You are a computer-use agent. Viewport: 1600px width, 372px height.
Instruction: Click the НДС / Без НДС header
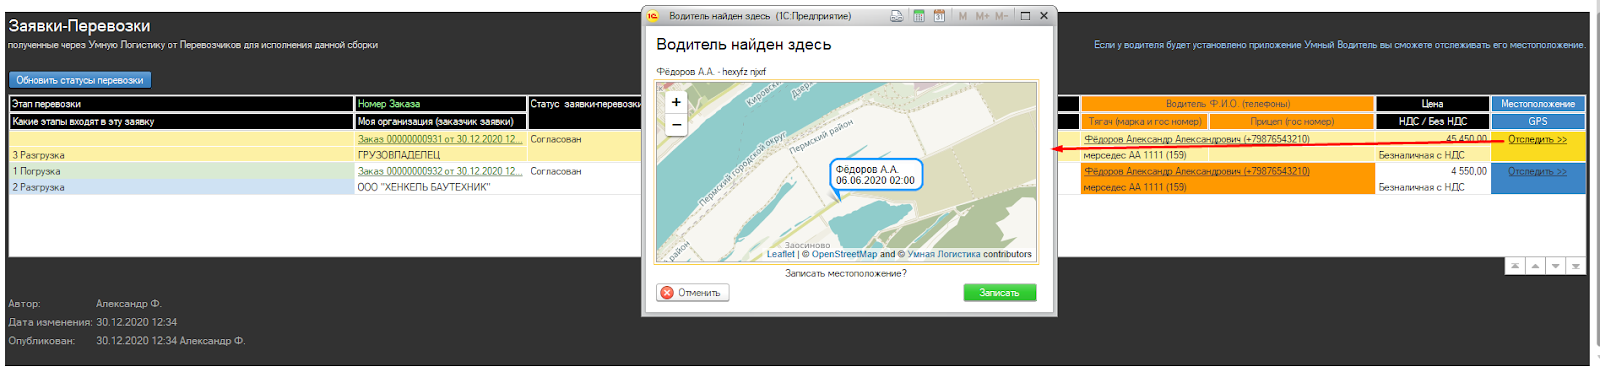pyautogui.click(x=1432, y=122)
